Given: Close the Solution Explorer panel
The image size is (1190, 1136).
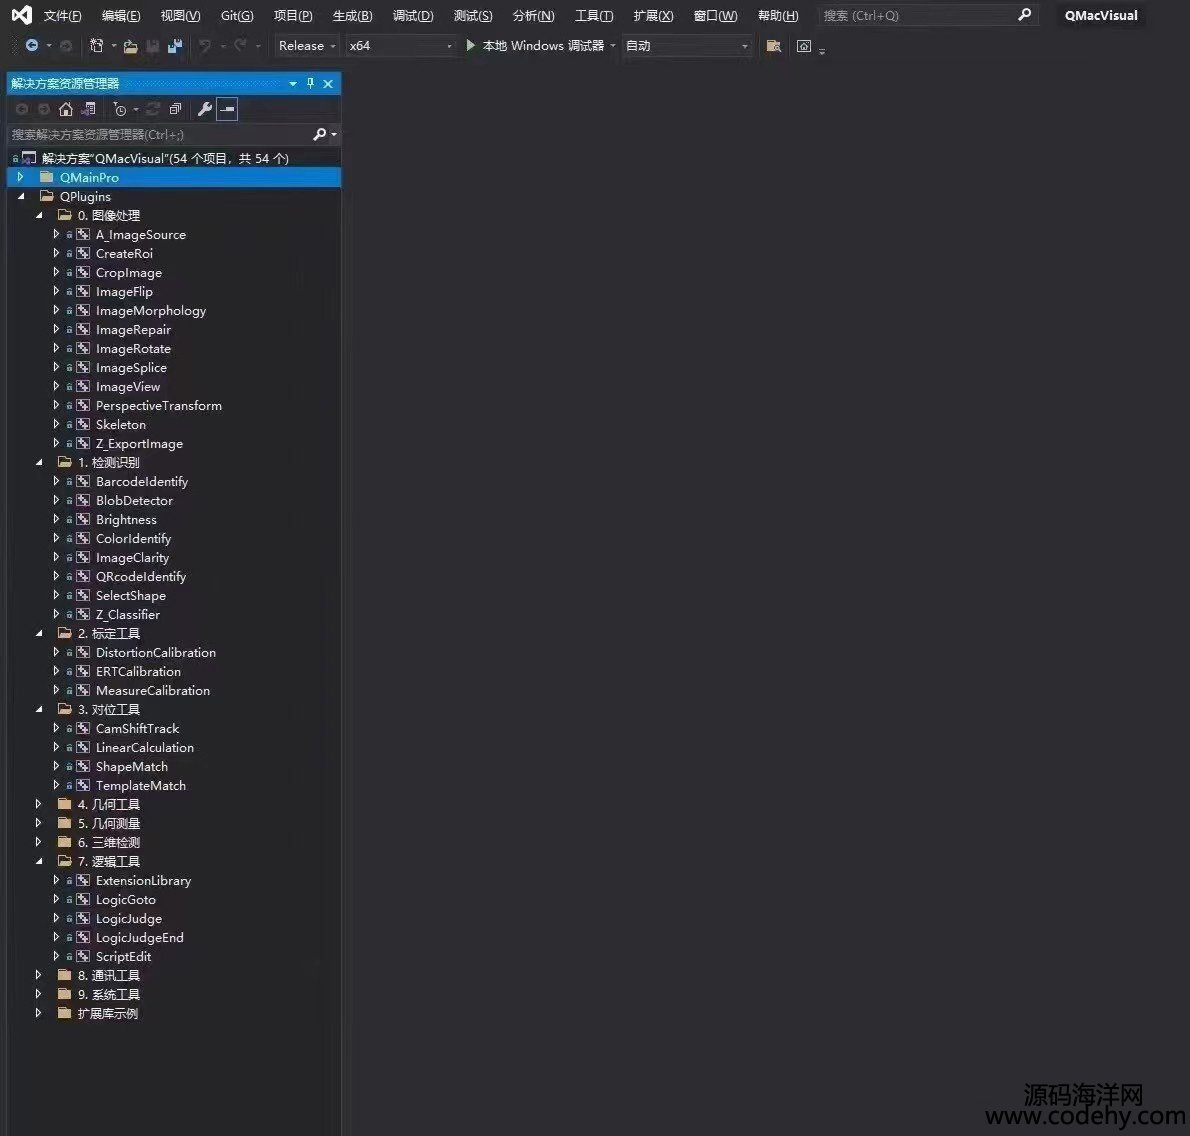Looking at the screenshot, I should coord(328,83).
